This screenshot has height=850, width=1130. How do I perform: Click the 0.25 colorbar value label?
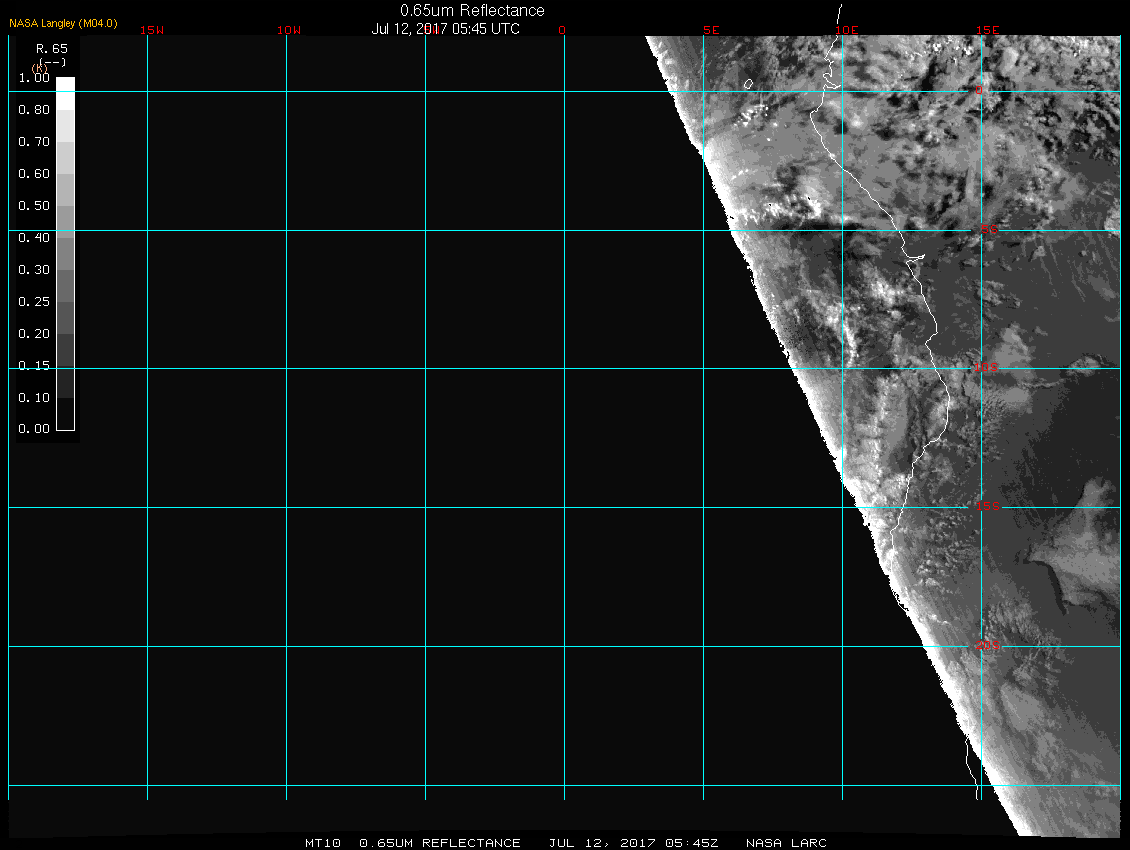click(34, 302)
